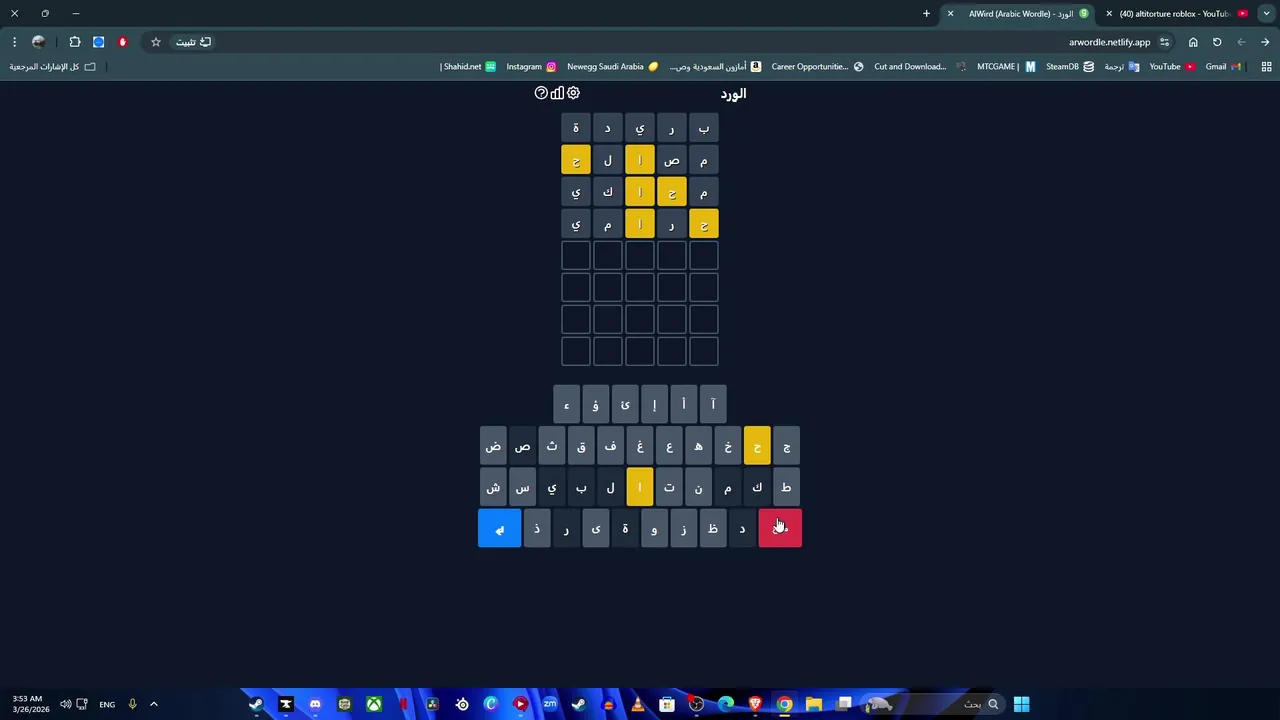
Task: Open the statistics bar chart icon
Action: 557,93
